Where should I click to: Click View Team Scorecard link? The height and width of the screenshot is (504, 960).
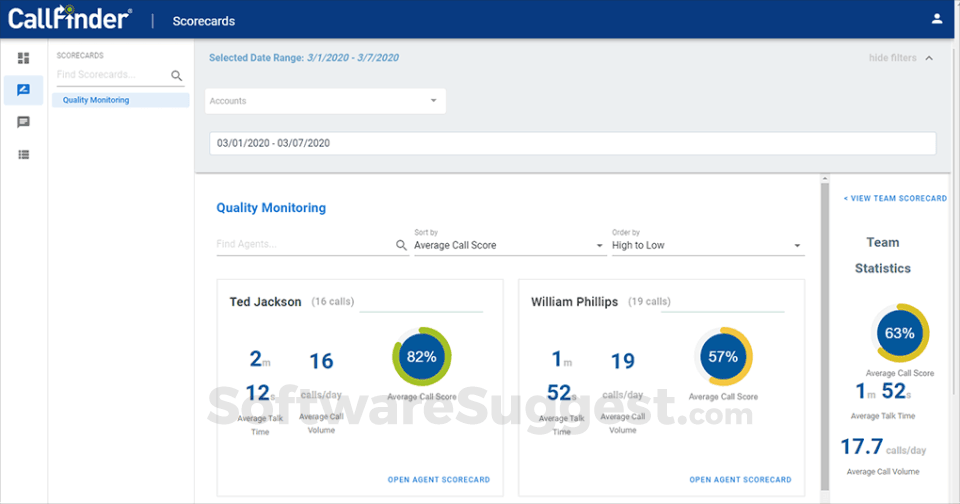[895, 199]
